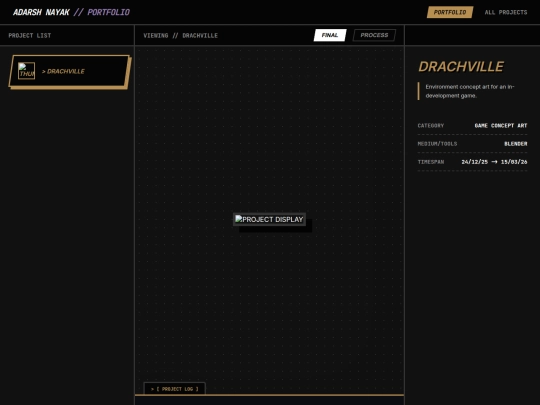This screenshot has height=405, width=540.
Task: Click the Timespan label
Action: (x=431, y=162)
